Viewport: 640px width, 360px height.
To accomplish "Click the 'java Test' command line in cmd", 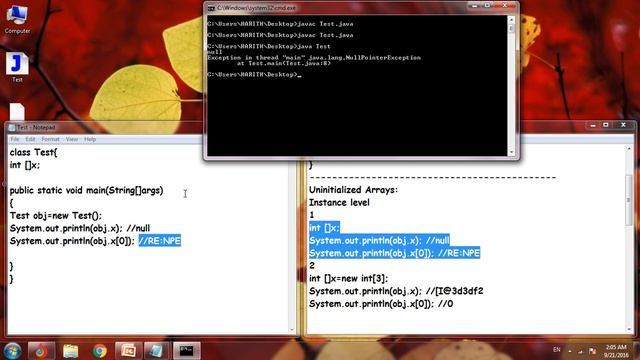I will pos(269,46).
